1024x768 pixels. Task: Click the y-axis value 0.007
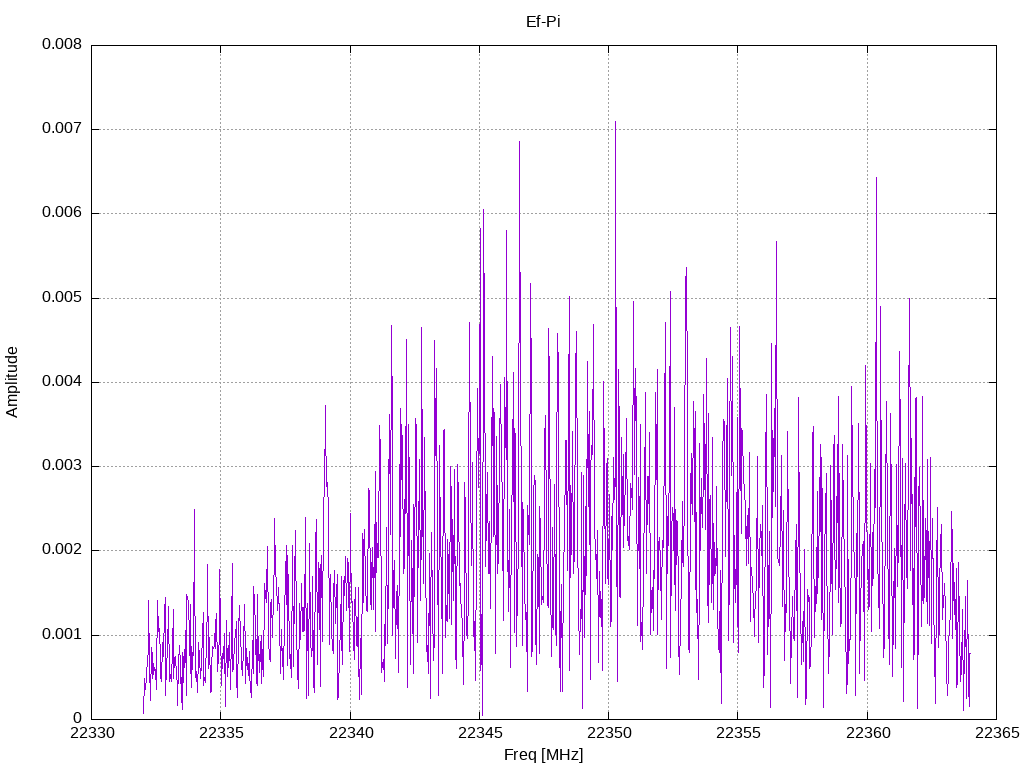click(x=62, y=129)
